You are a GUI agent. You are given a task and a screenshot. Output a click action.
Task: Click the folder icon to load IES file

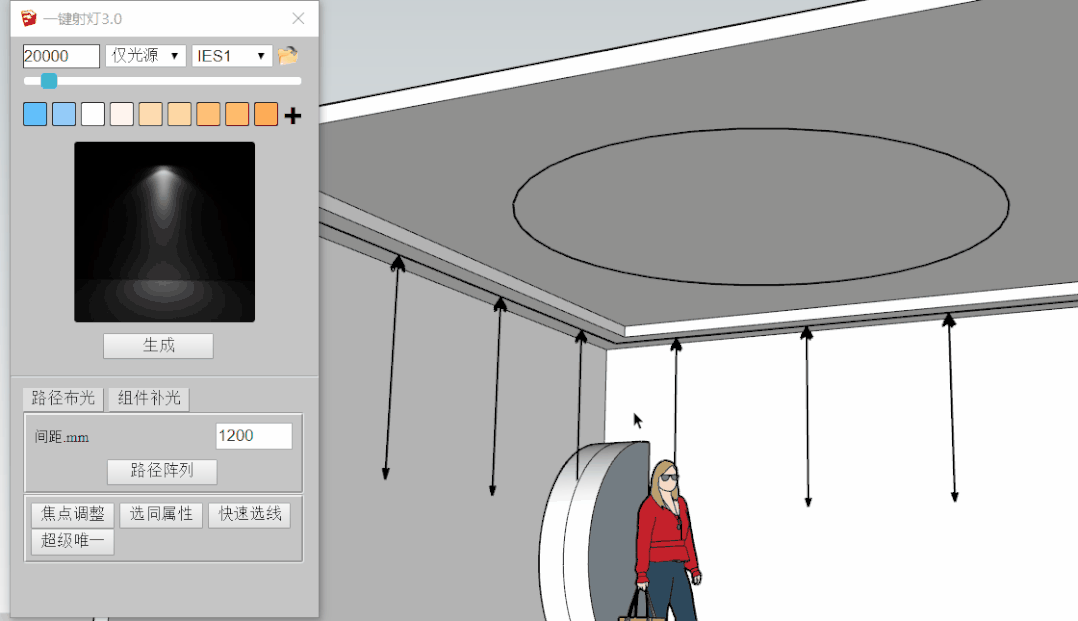point(288,56)
